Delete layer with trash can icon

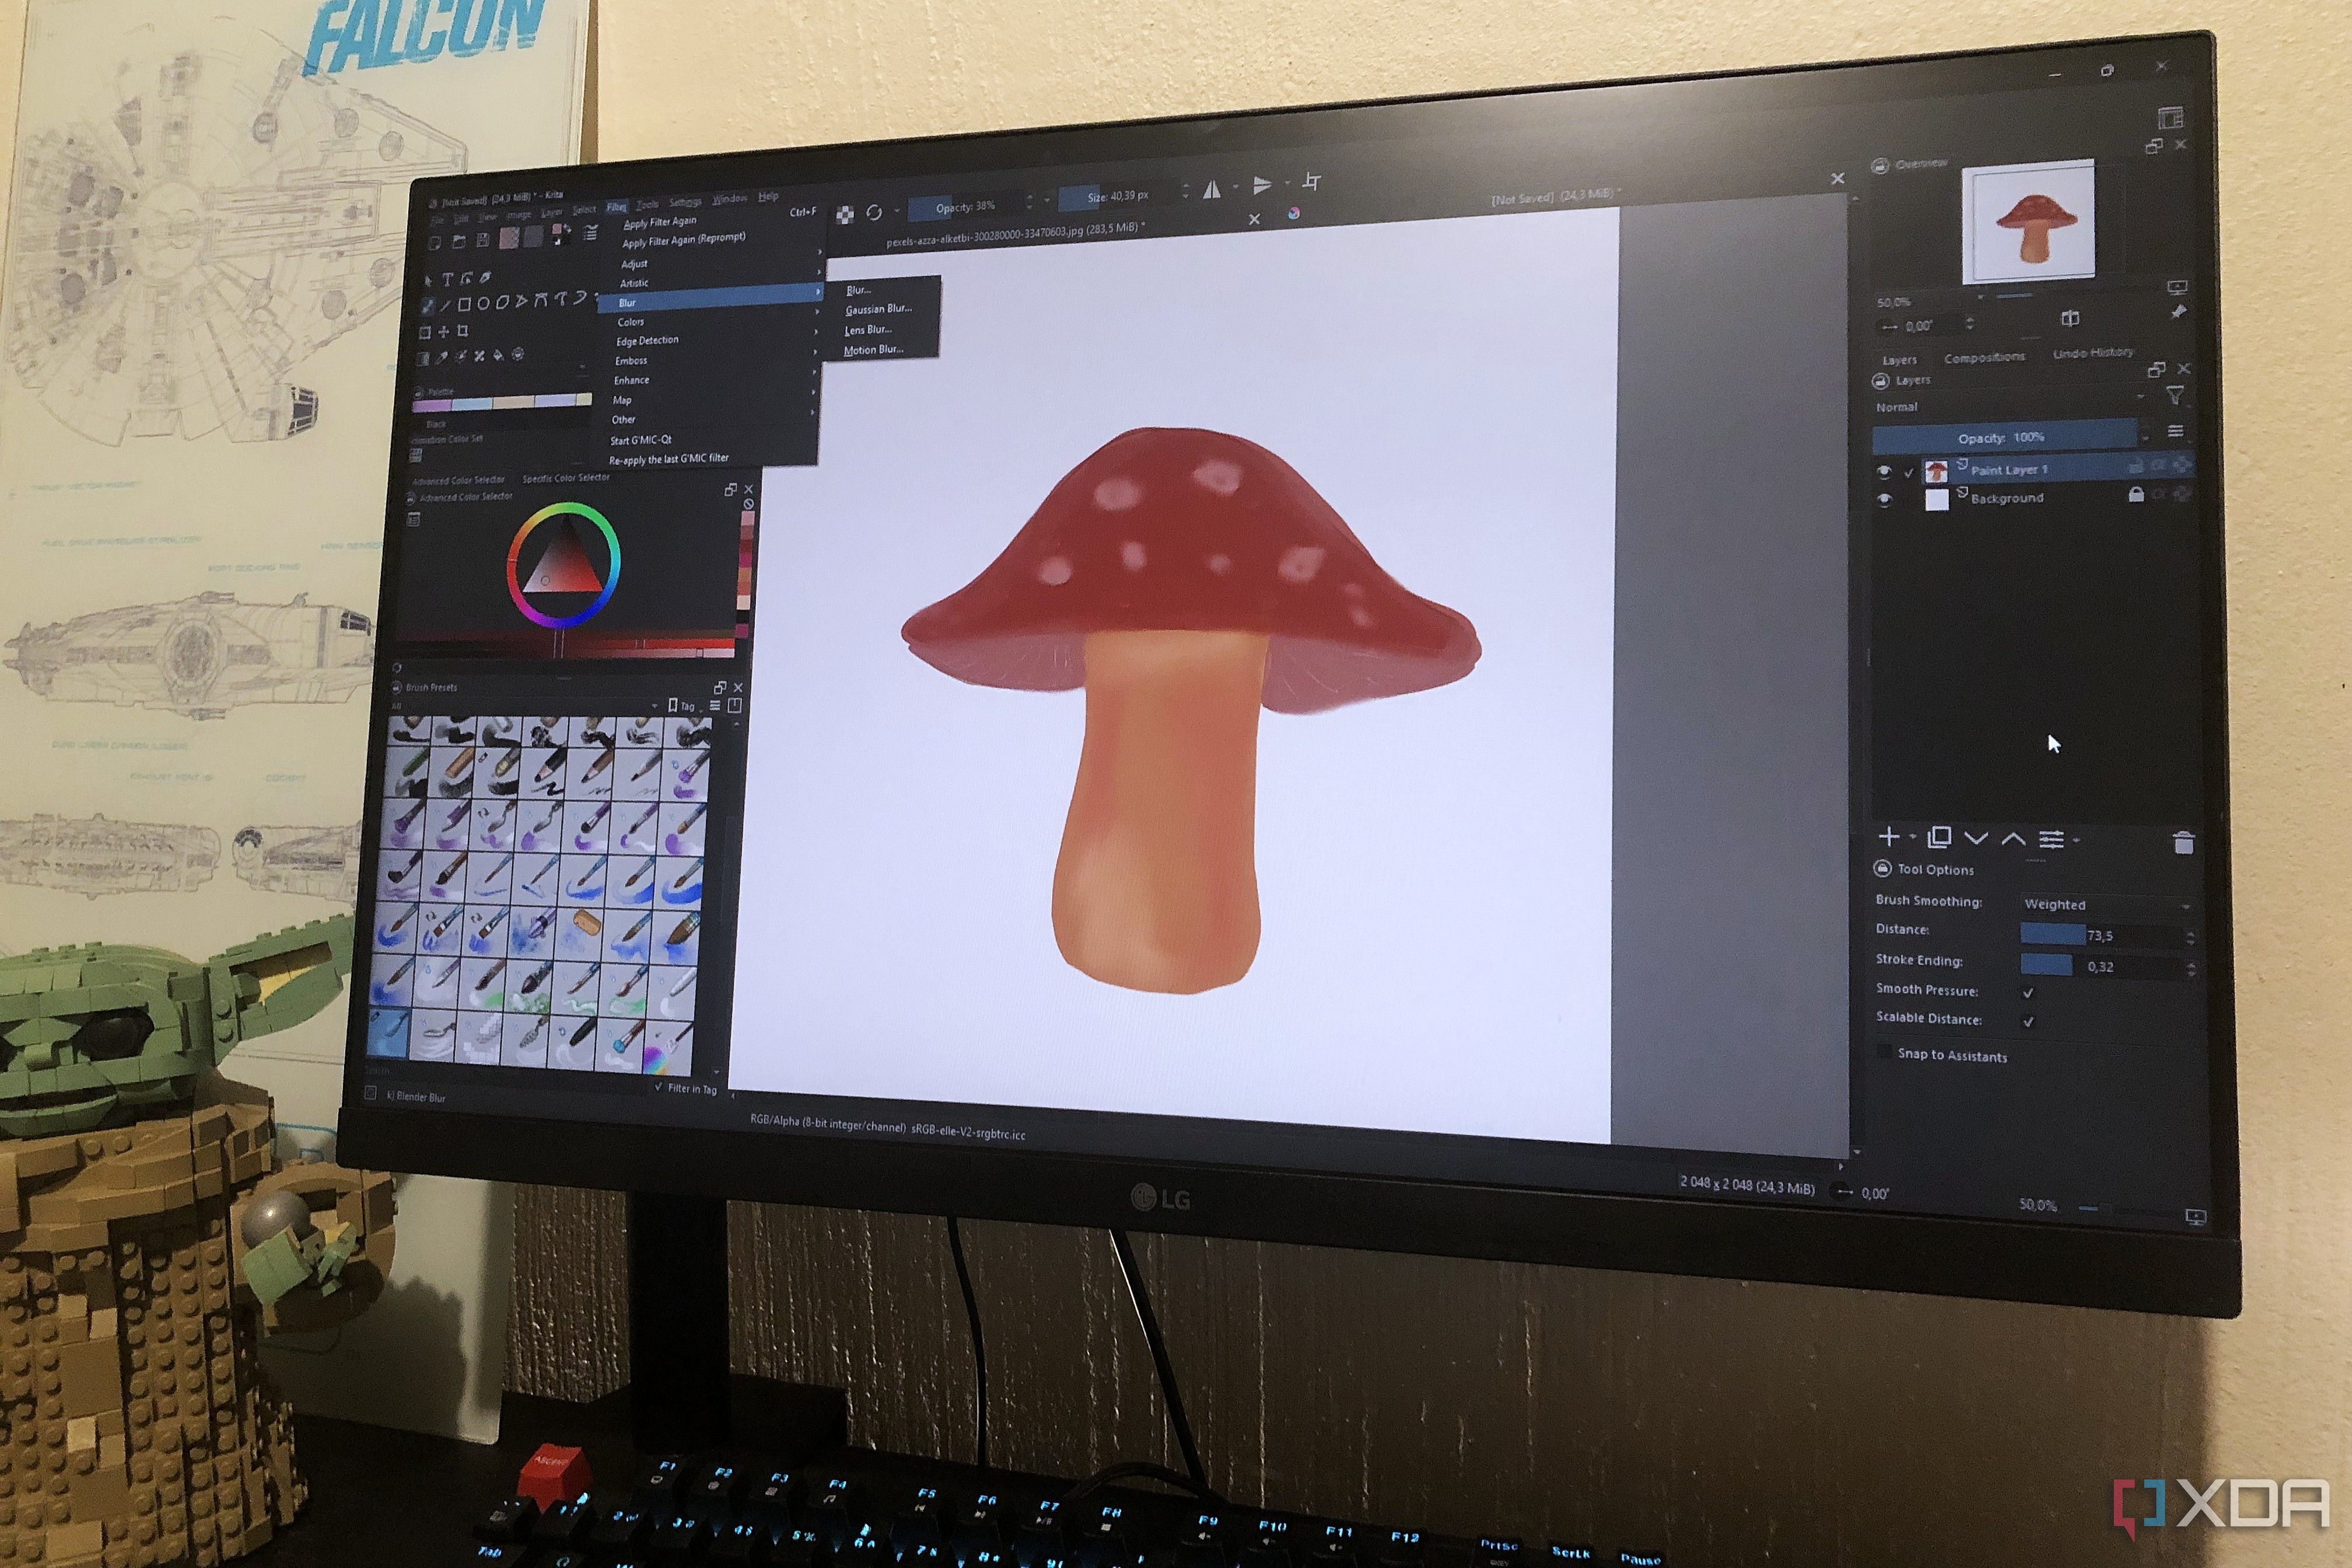coord(2183,844)
